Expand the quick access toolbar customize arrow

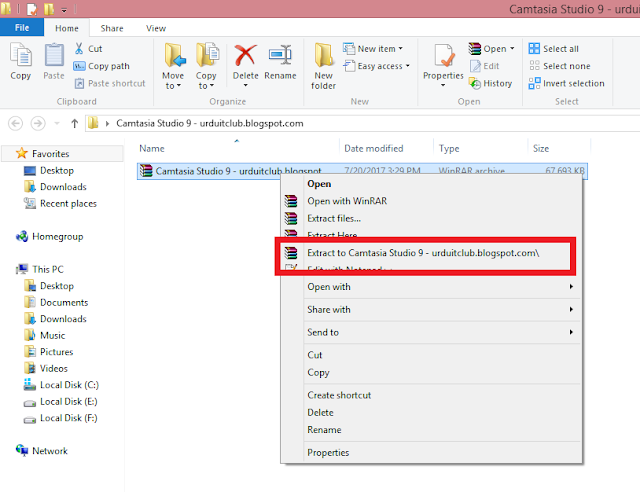pos(64,10)
